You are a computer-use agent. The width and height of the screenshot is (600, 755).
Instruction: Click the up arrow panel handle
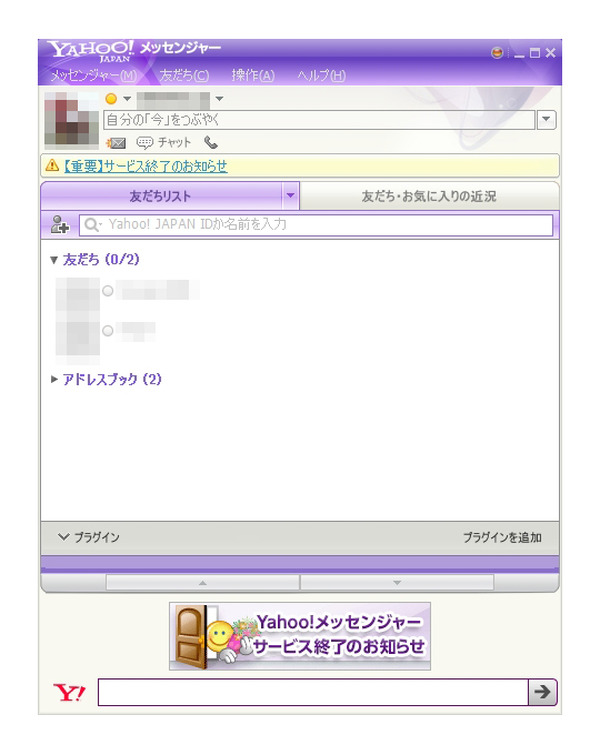(203, 583)
